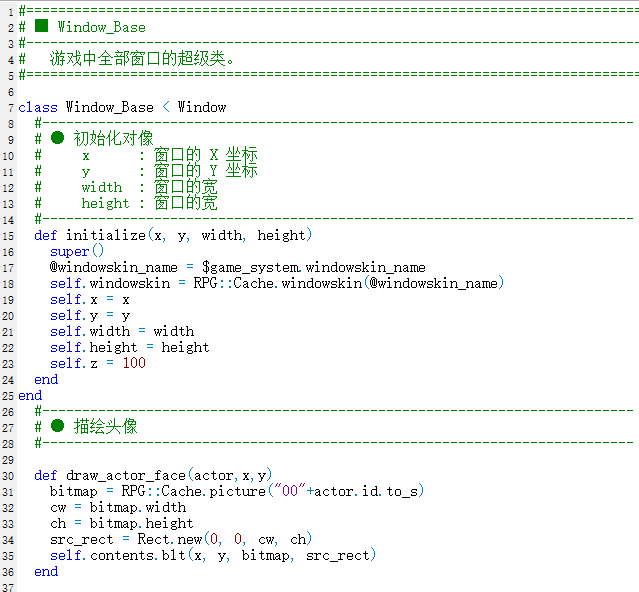The height and width of the screenshot is (592, 639).
Task: Click the 'super()' call on line 16
Action: (x=77, y=251)
